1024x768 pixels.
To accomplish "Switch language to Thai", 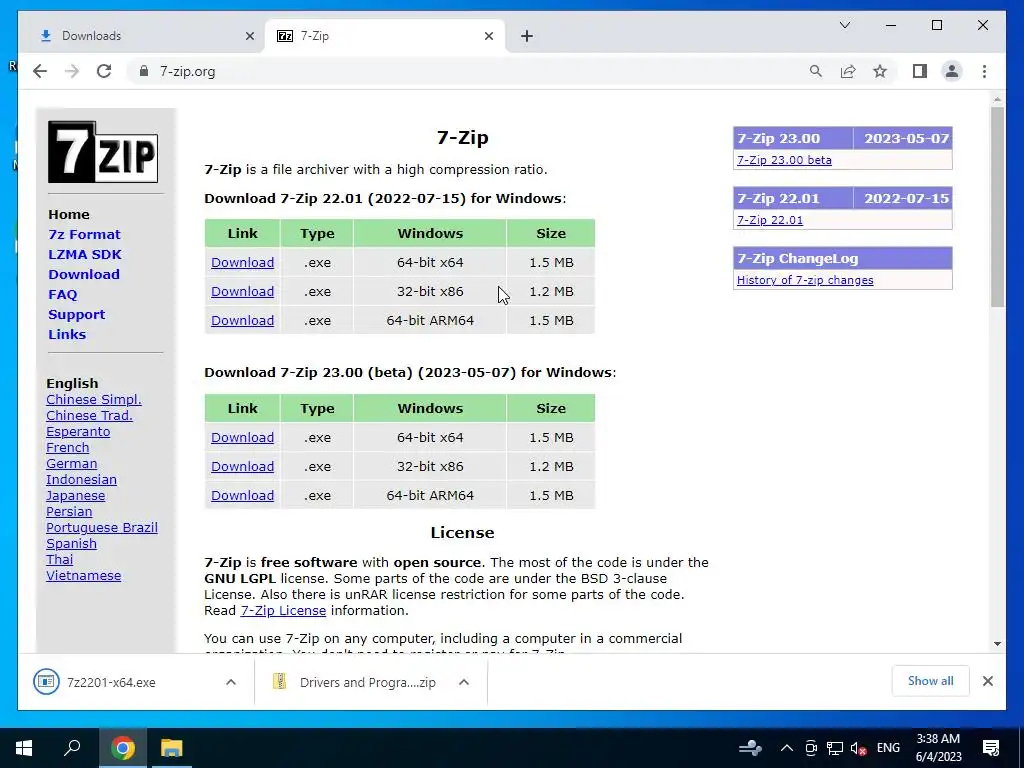I will point(59,560).
